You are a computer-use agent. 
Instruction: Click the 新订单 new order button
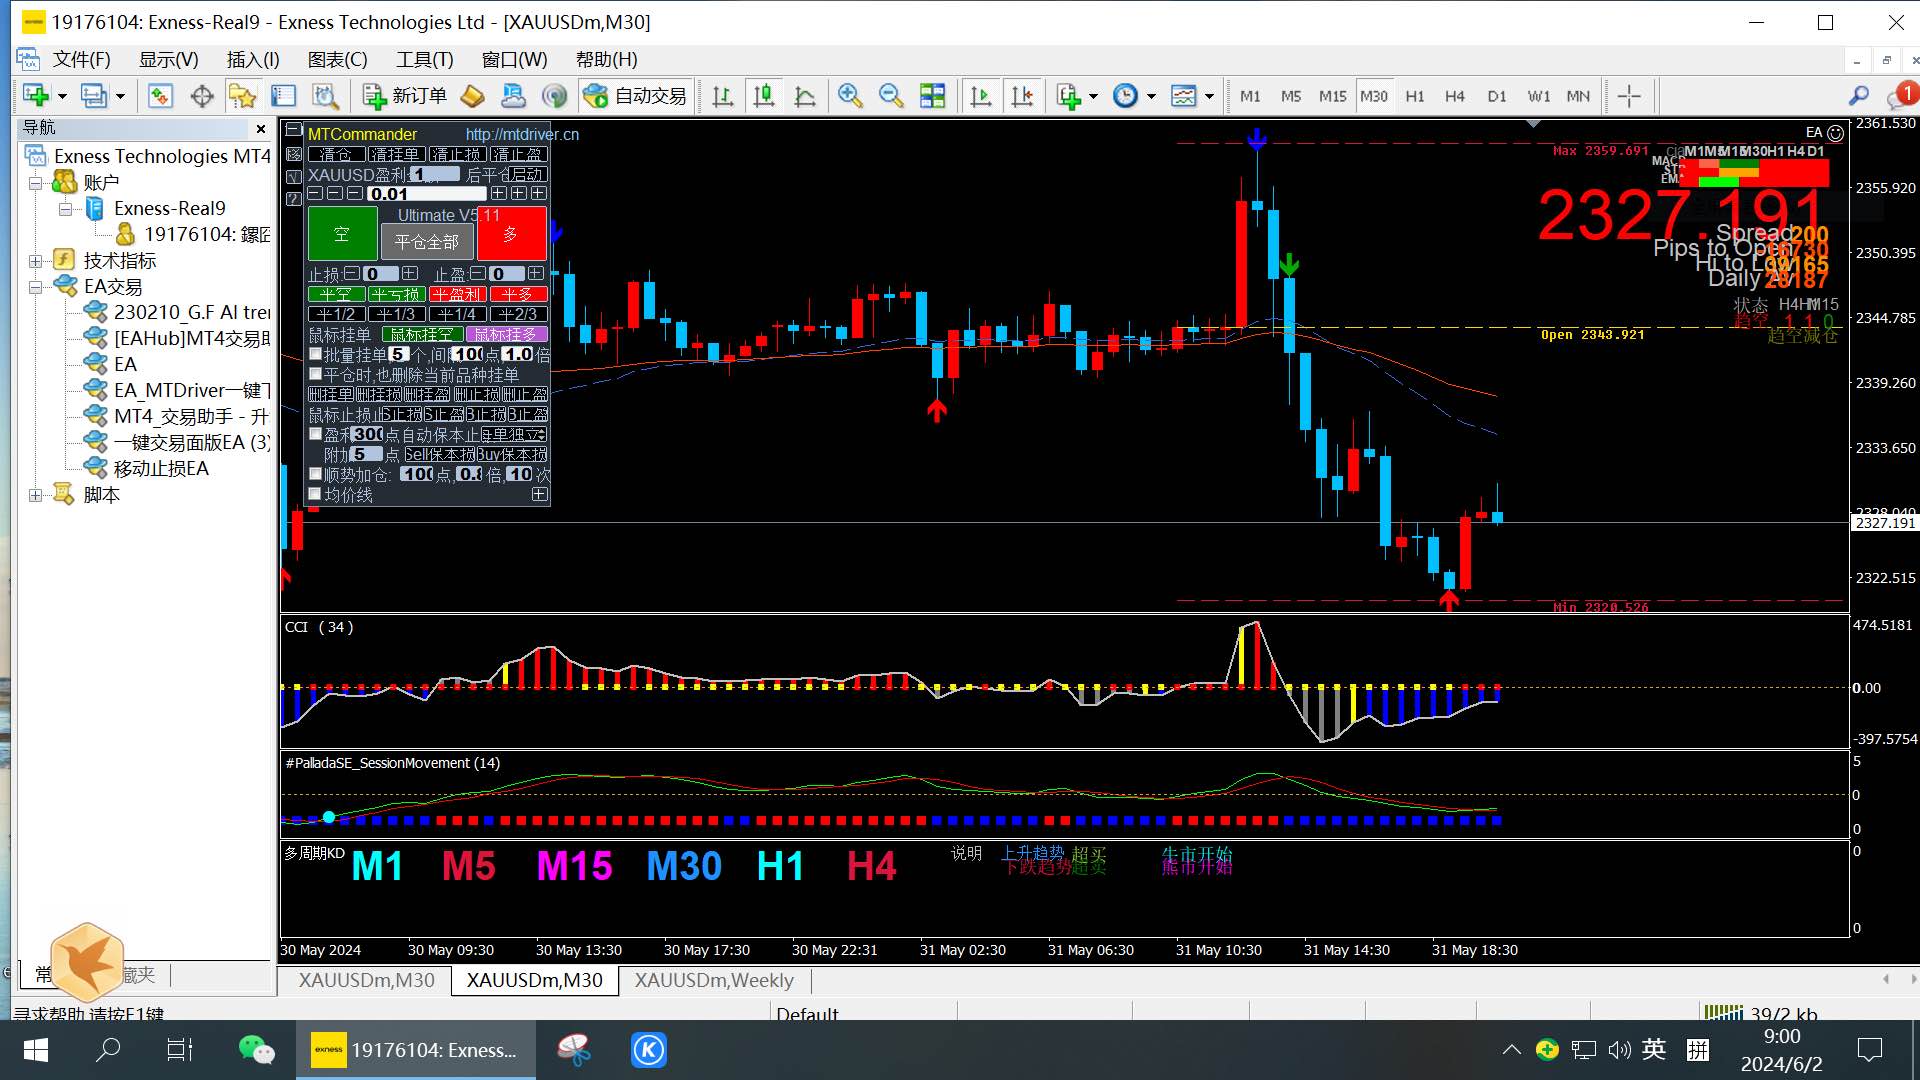pos(405,96)
